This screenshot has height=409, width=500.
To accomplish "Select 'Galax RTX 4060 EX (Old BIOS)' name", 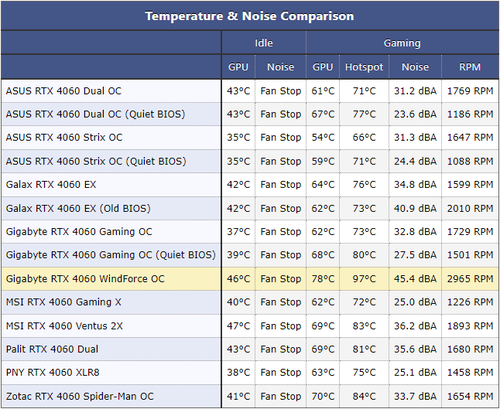I will tap(78, 208).
